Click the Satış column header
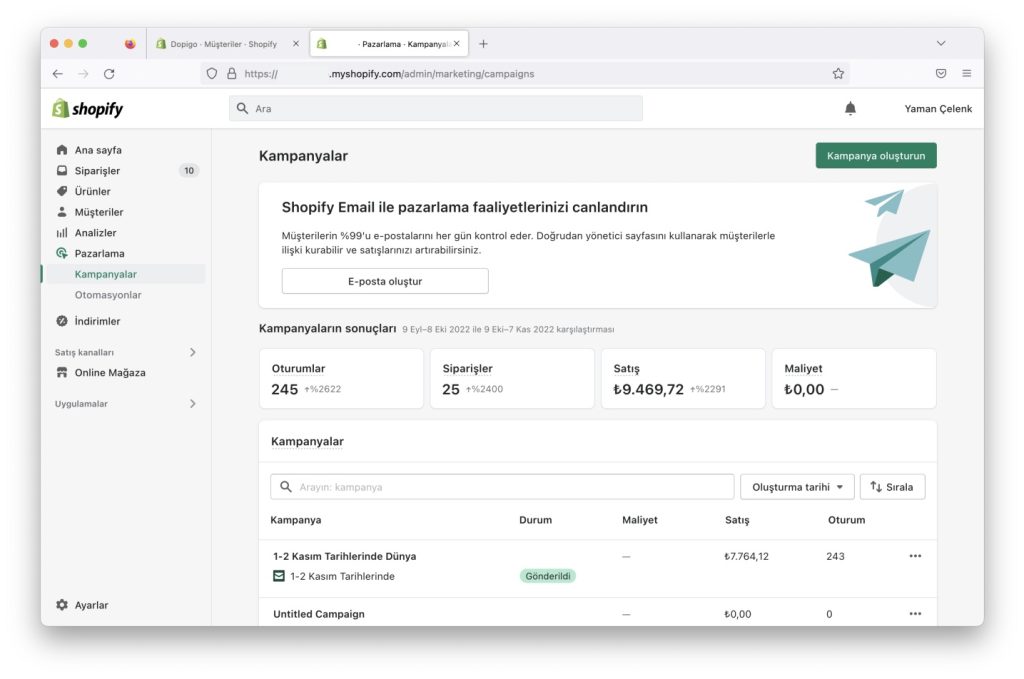Screen dimensions: 1024x679 [x=737, y=520]
